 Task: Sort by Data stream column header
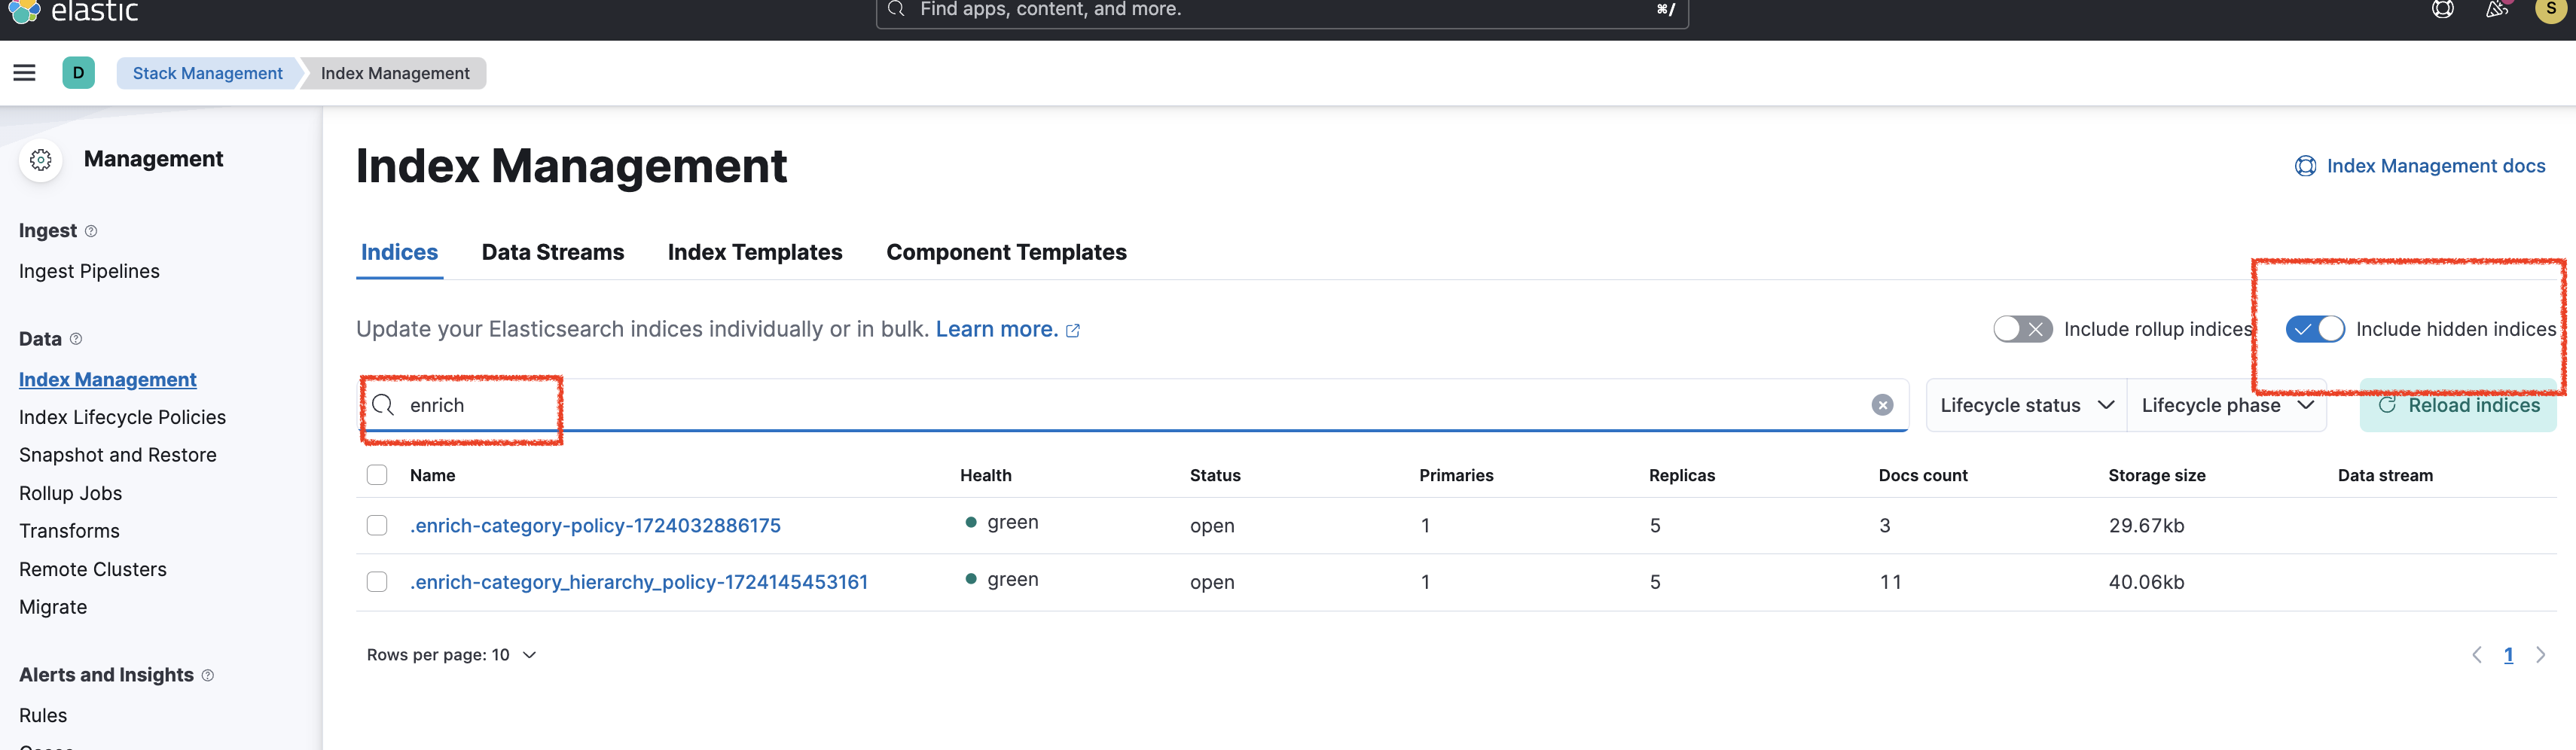2385,475
